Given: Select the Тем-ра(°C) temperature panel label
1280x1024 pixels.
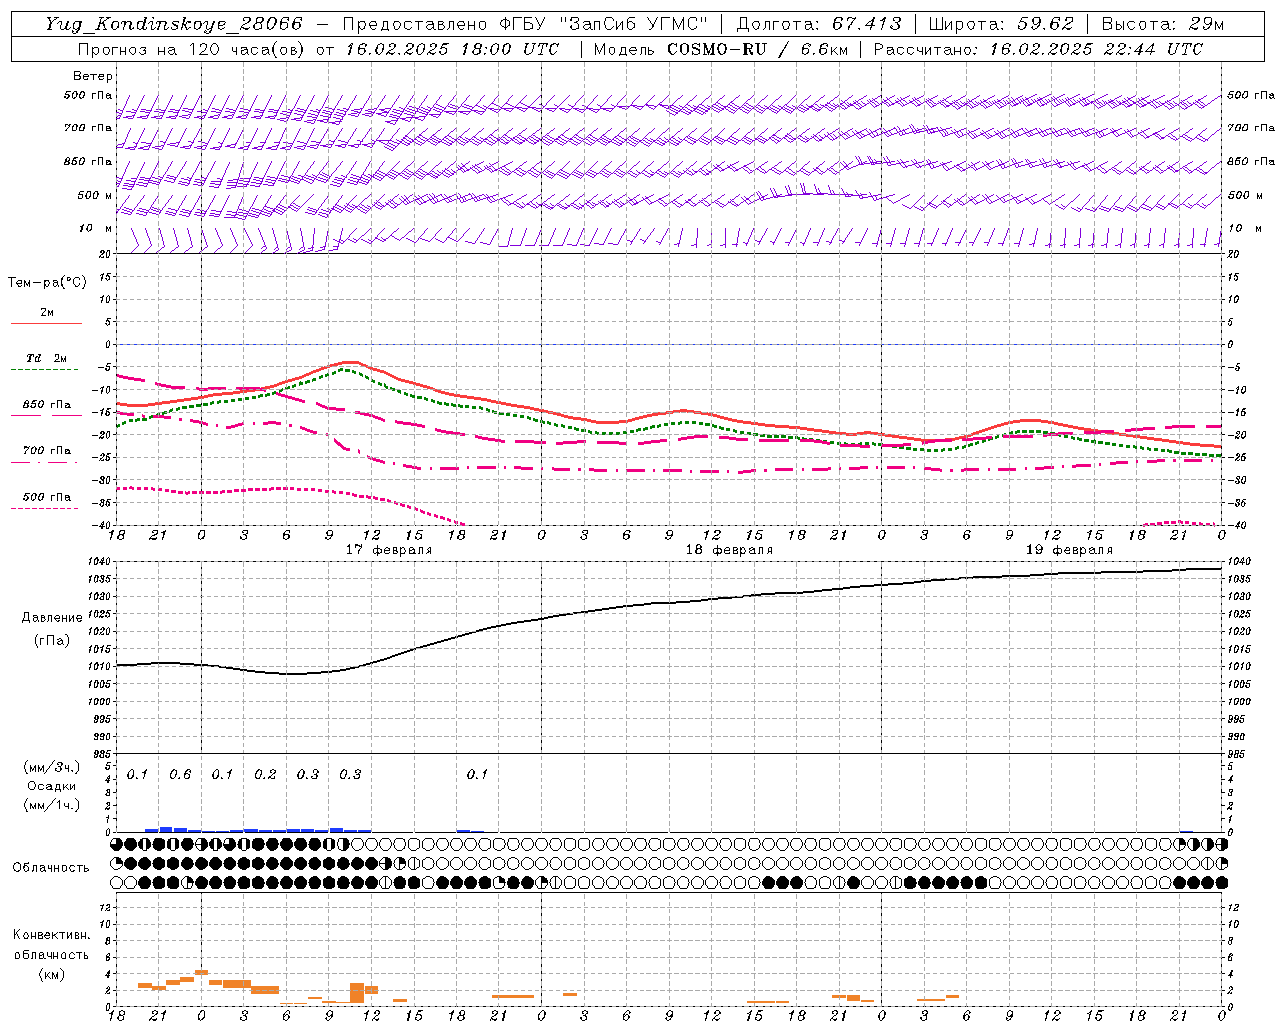Looking at the screenshot, I should point(47,283).
